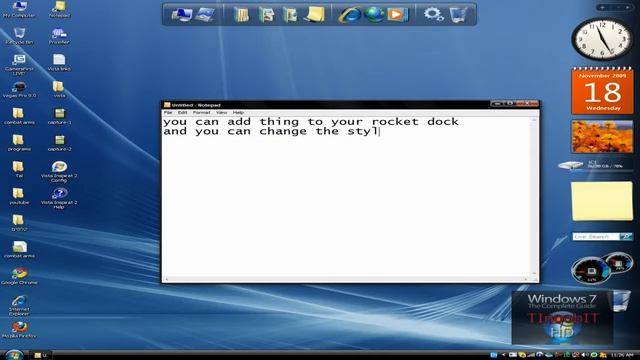This screenshot has height=360, width=640.
Task: Launch Mozilla Firefox desktop shortcut
Action: tap(19, 330)
